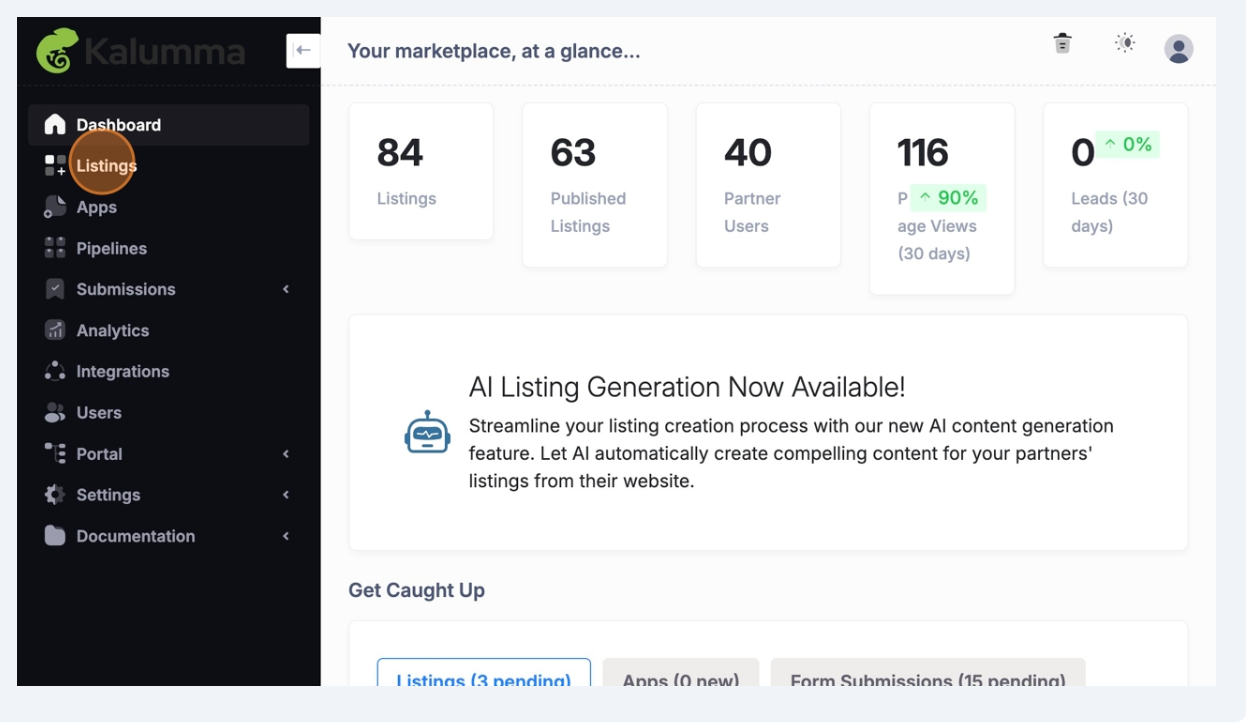This screenshot has width=1246, height=724.
Task: Click 'Your marketplace, at a glance...' title
Action: 494,51
